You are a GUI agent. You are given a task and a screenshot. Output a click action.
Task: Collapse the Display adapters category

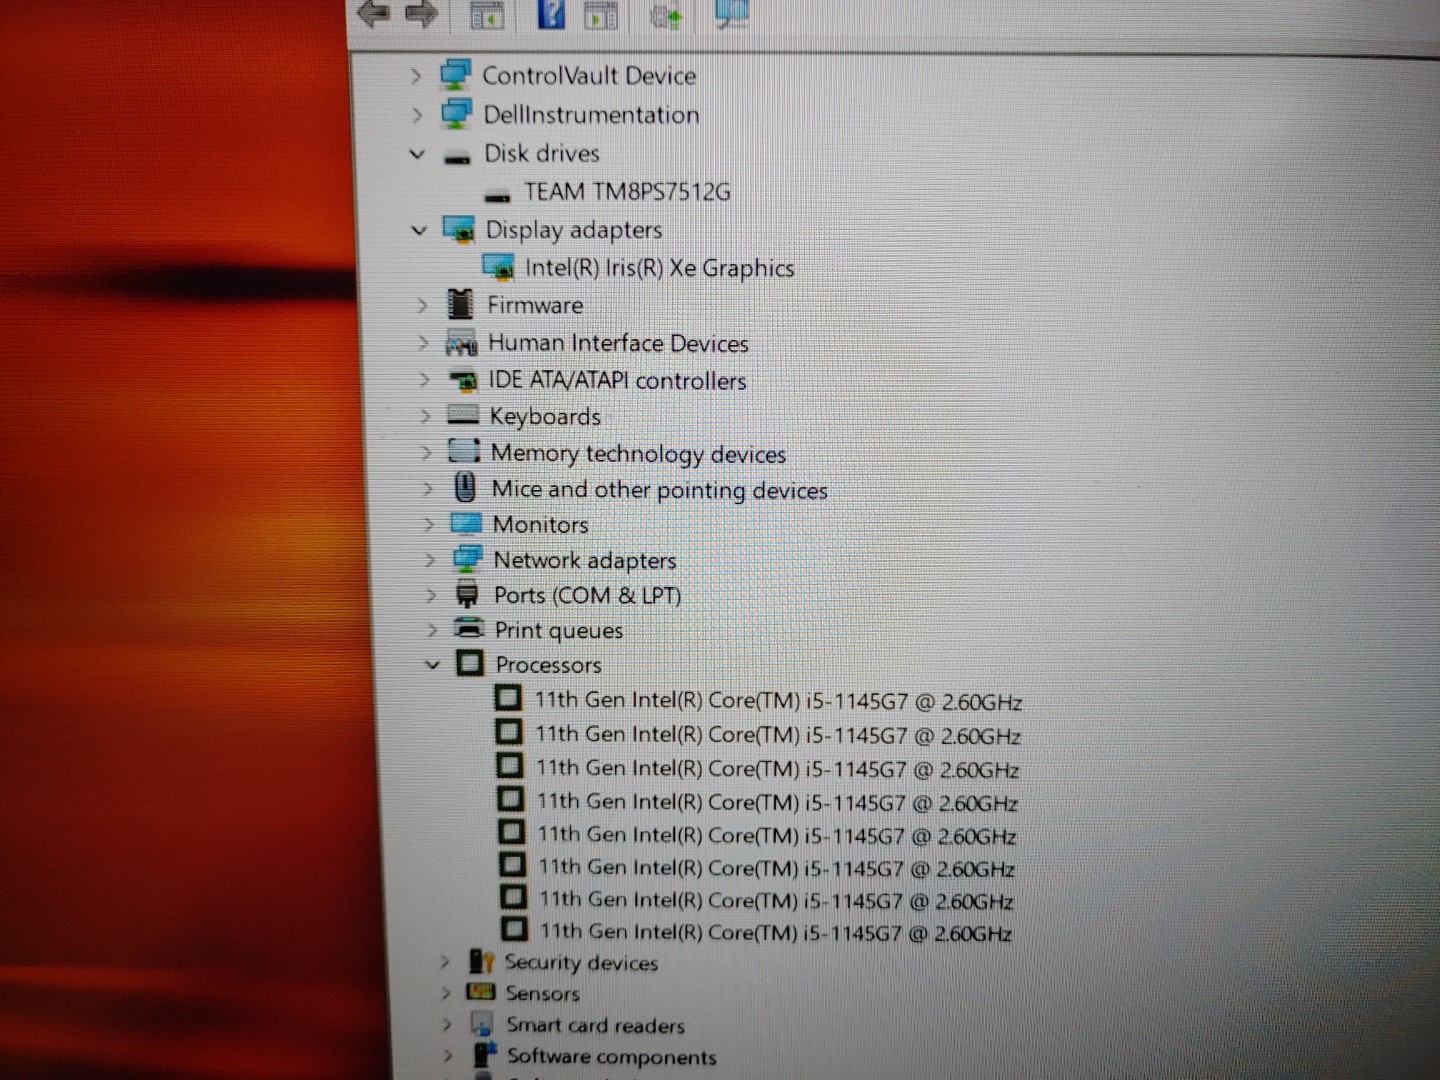click(x=419, y=230)
